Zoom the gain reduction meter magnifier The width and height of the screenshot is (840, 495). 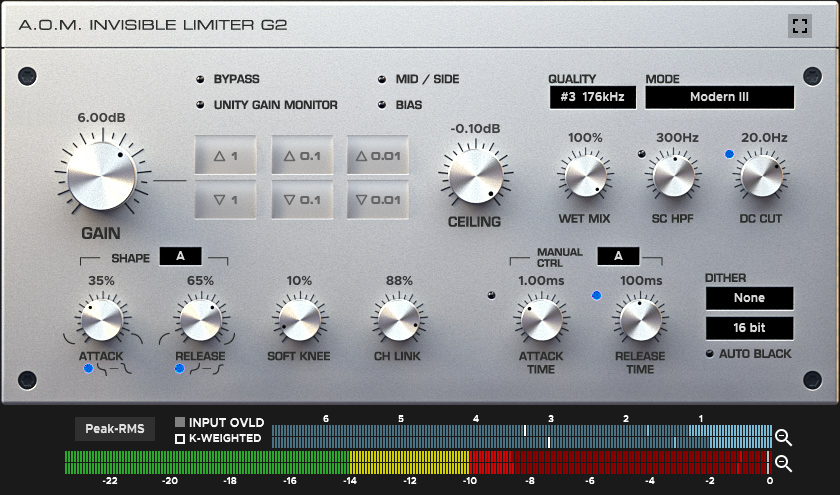pos(783,438)
